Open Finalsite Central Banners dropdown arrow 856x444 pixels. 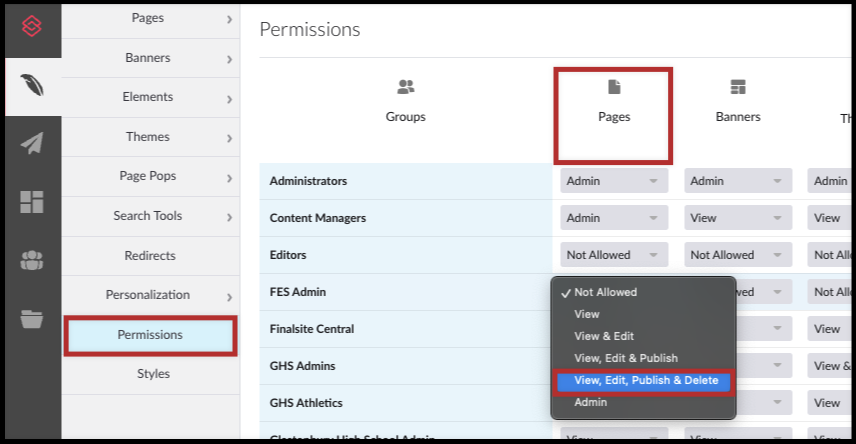pos(777,329)
